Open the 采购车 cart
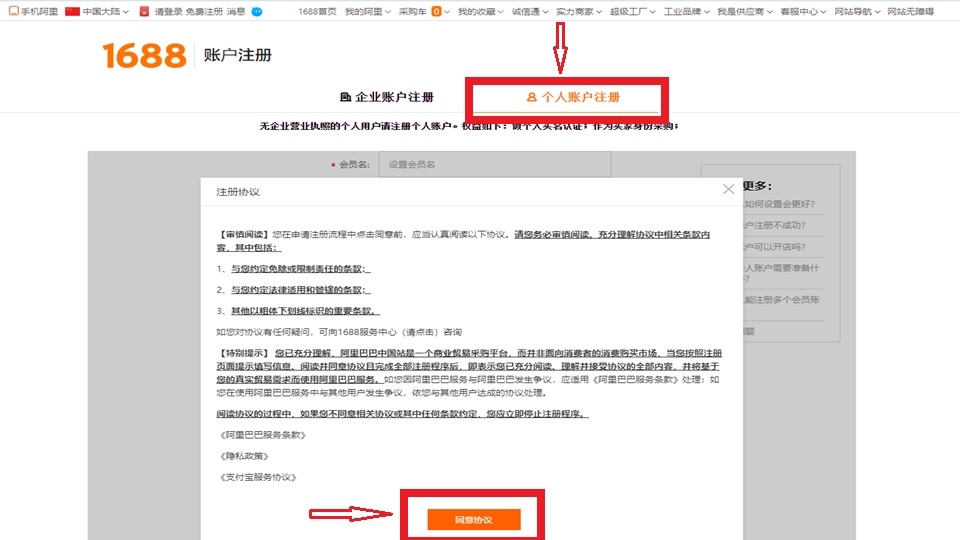The height and width of the screenshot is (540, 960). point(413,11)
